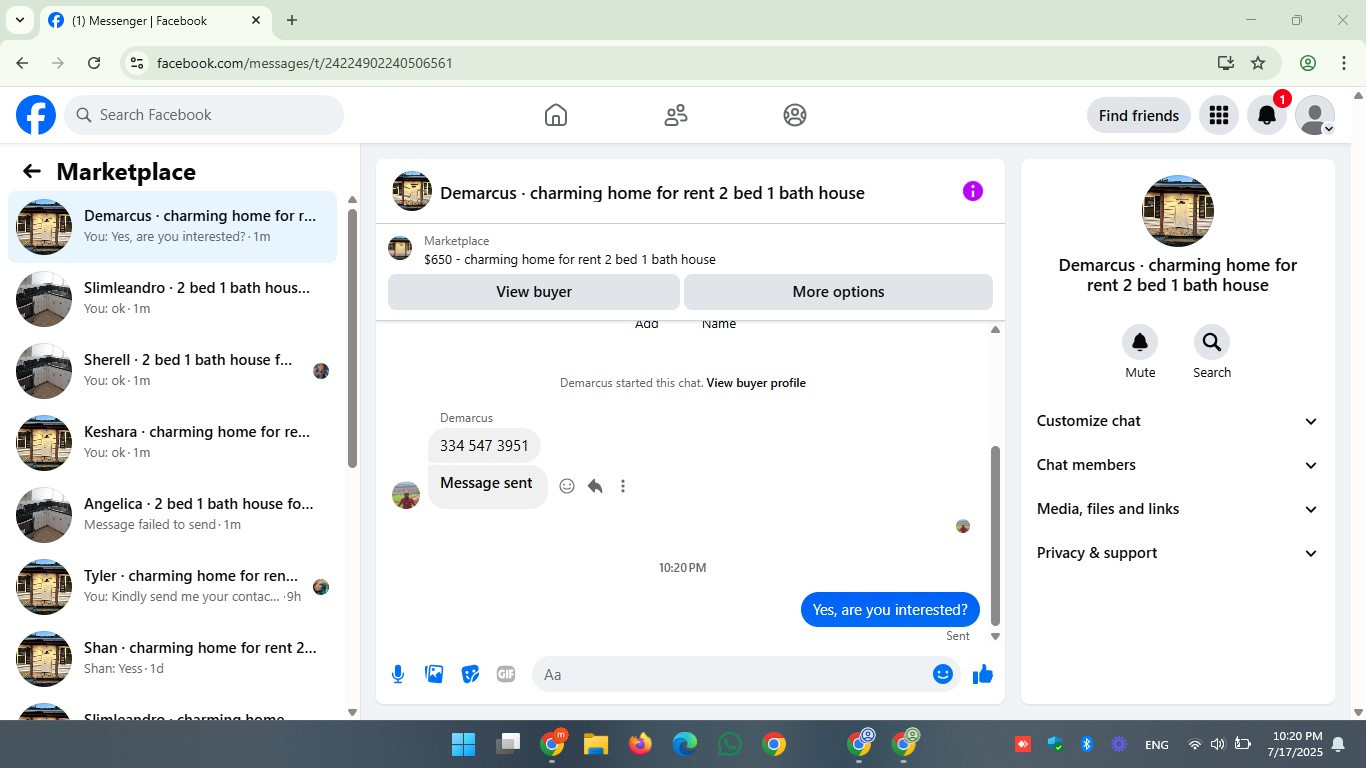Click the back arrow beside Marketplace
This screenshot has height=768, width=1366.
point(32,171)
